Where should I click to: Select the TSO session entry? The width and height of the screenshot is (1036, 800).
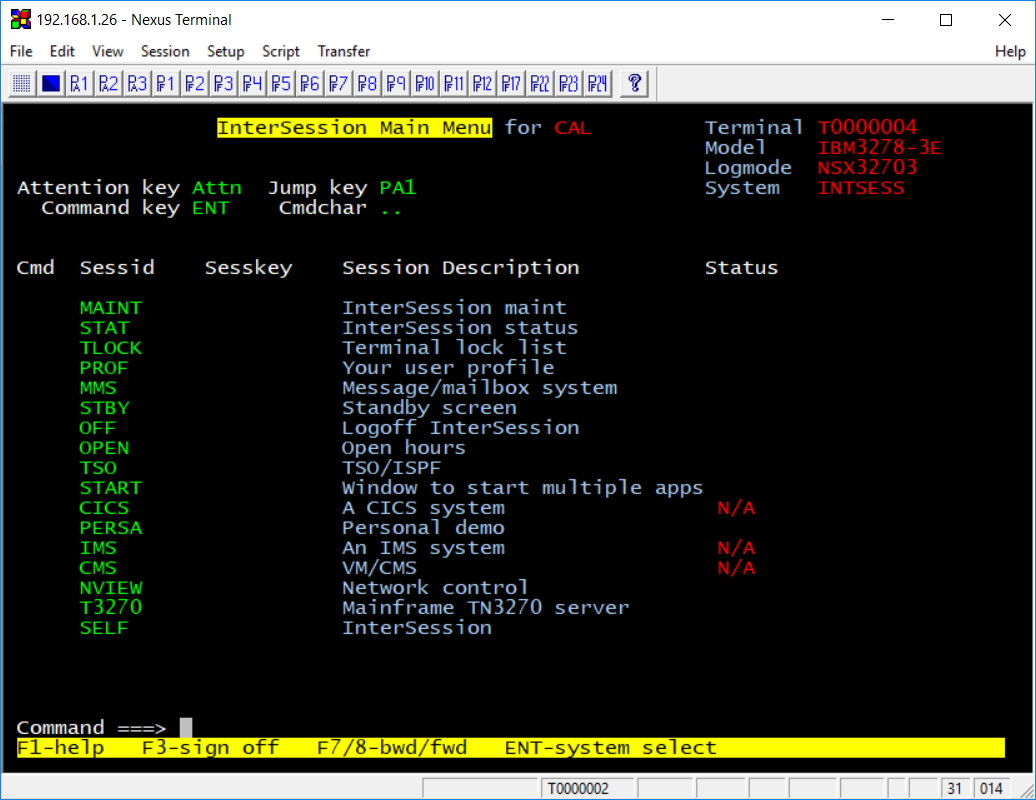(98, 468)
